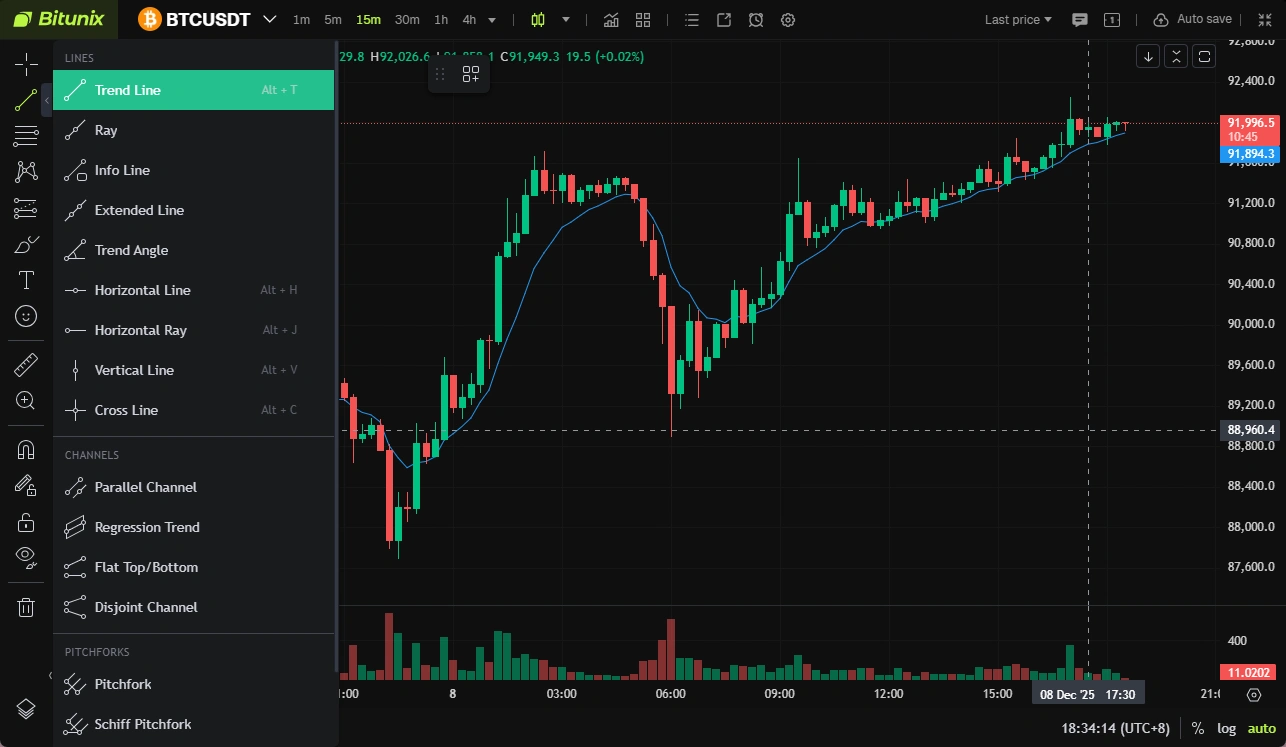Image resolution: width=1286 pixels, height=747 pixels.
Task: Toggle the log scale option
Action: (x=1226, y=728)
